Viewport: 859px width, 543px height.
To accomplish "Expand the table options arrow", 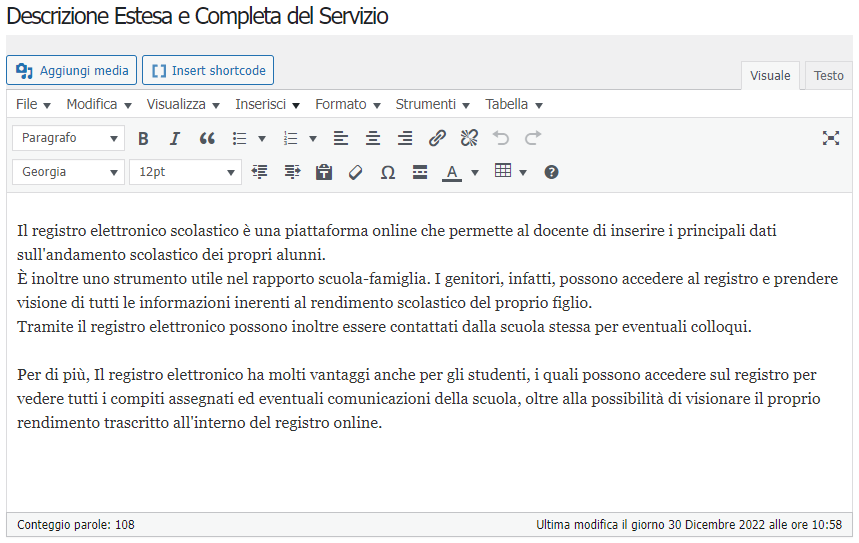I will tap(523, 173).
